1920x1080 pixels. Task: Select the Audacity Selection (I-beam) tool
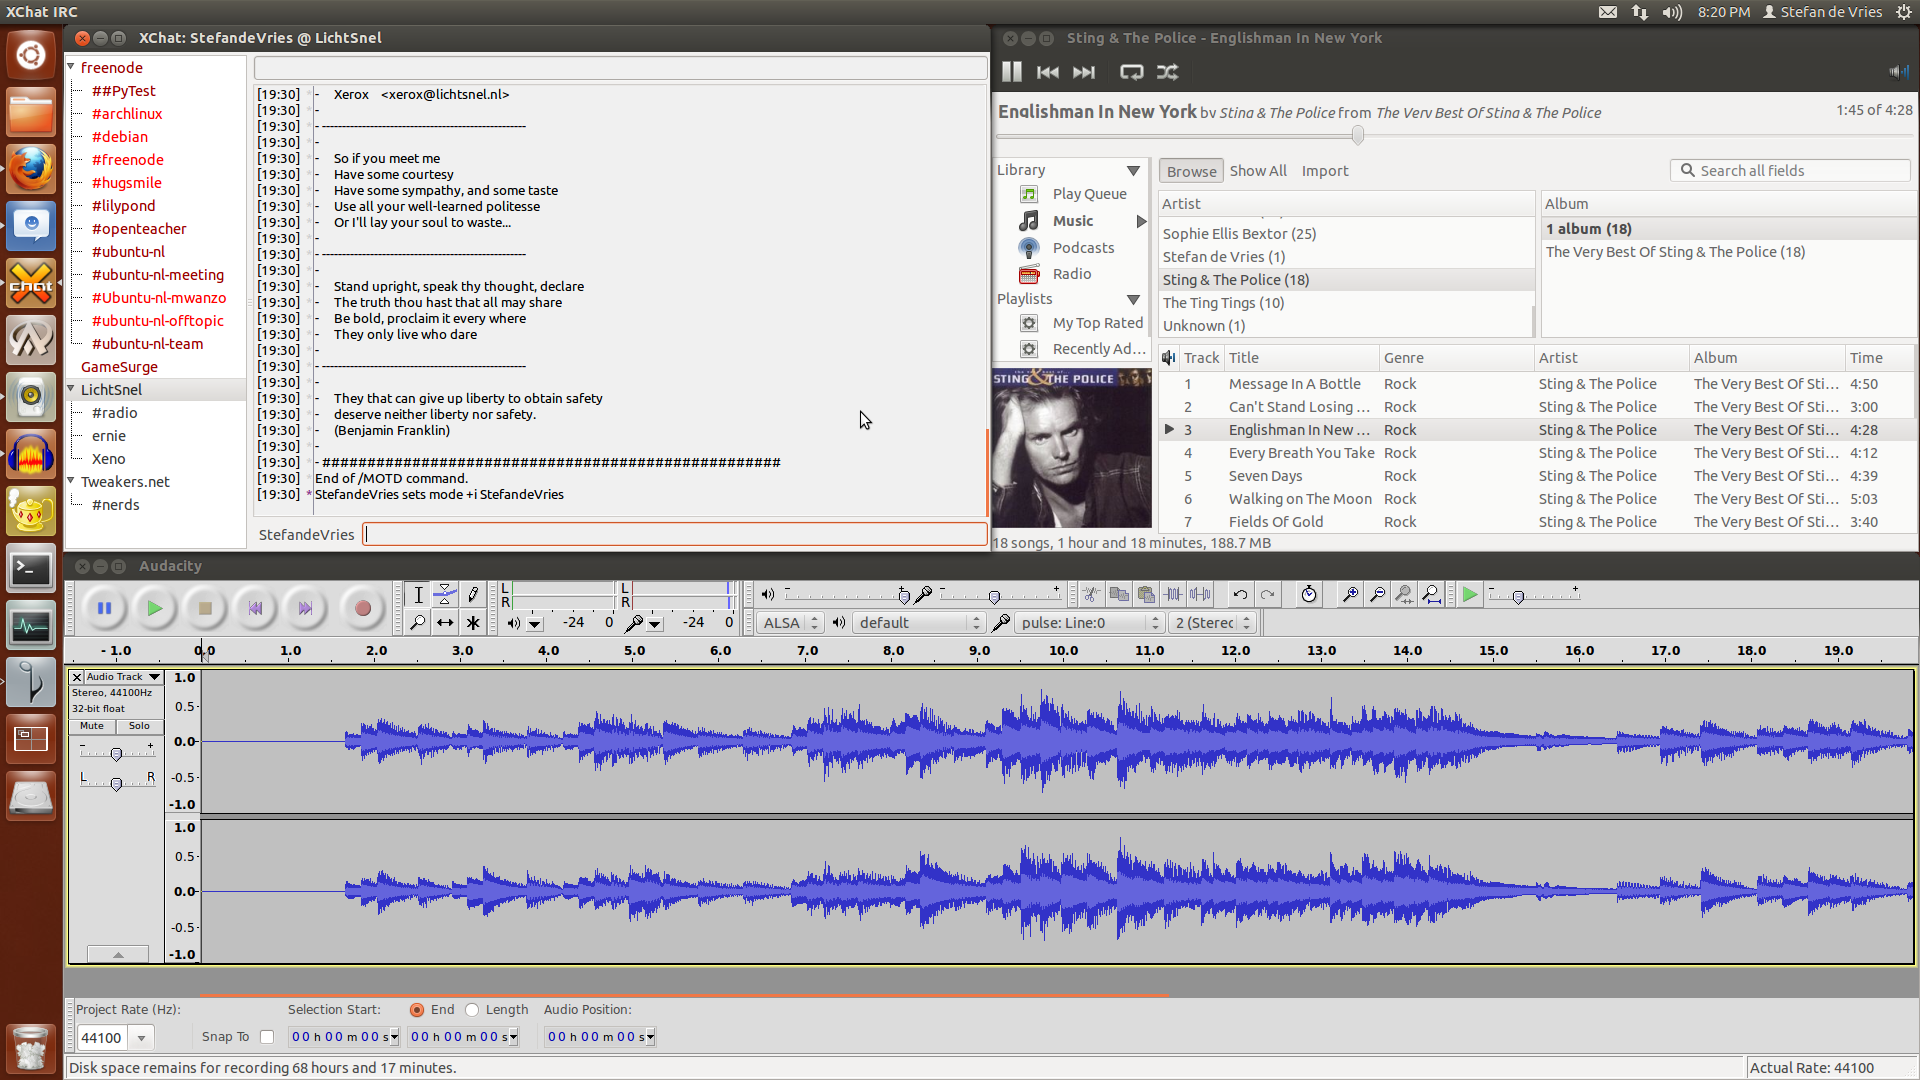tap(418, 595)
